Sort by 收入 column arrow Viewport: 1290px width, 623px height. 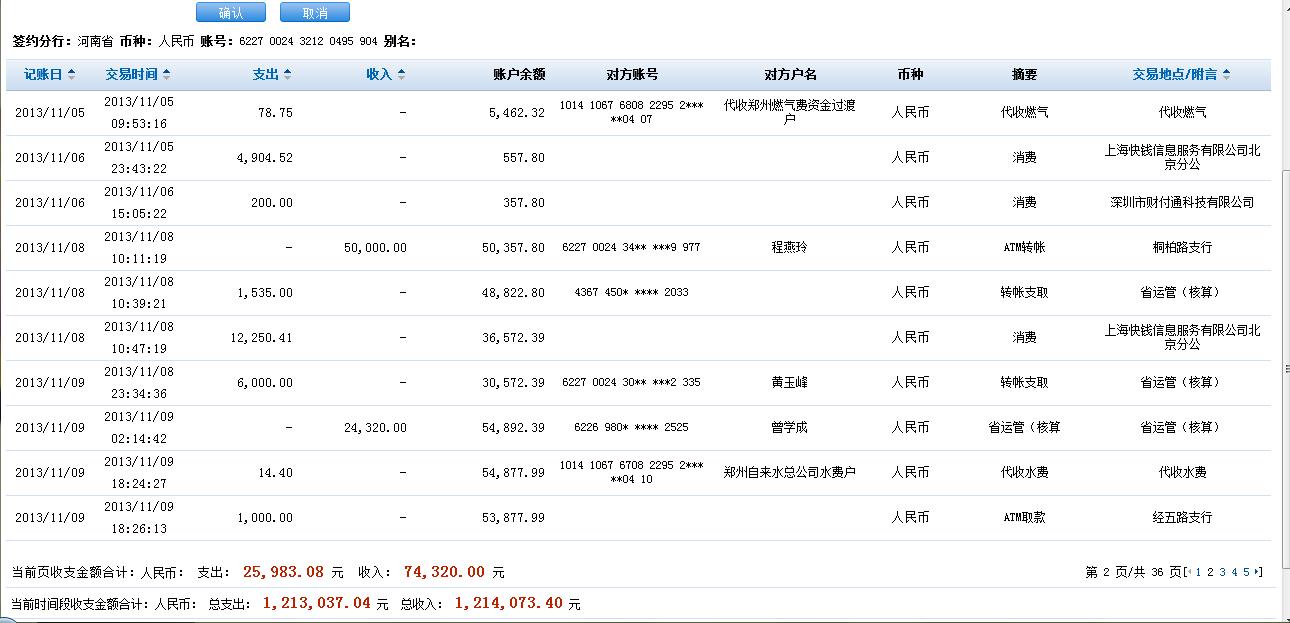click(402, 75)
